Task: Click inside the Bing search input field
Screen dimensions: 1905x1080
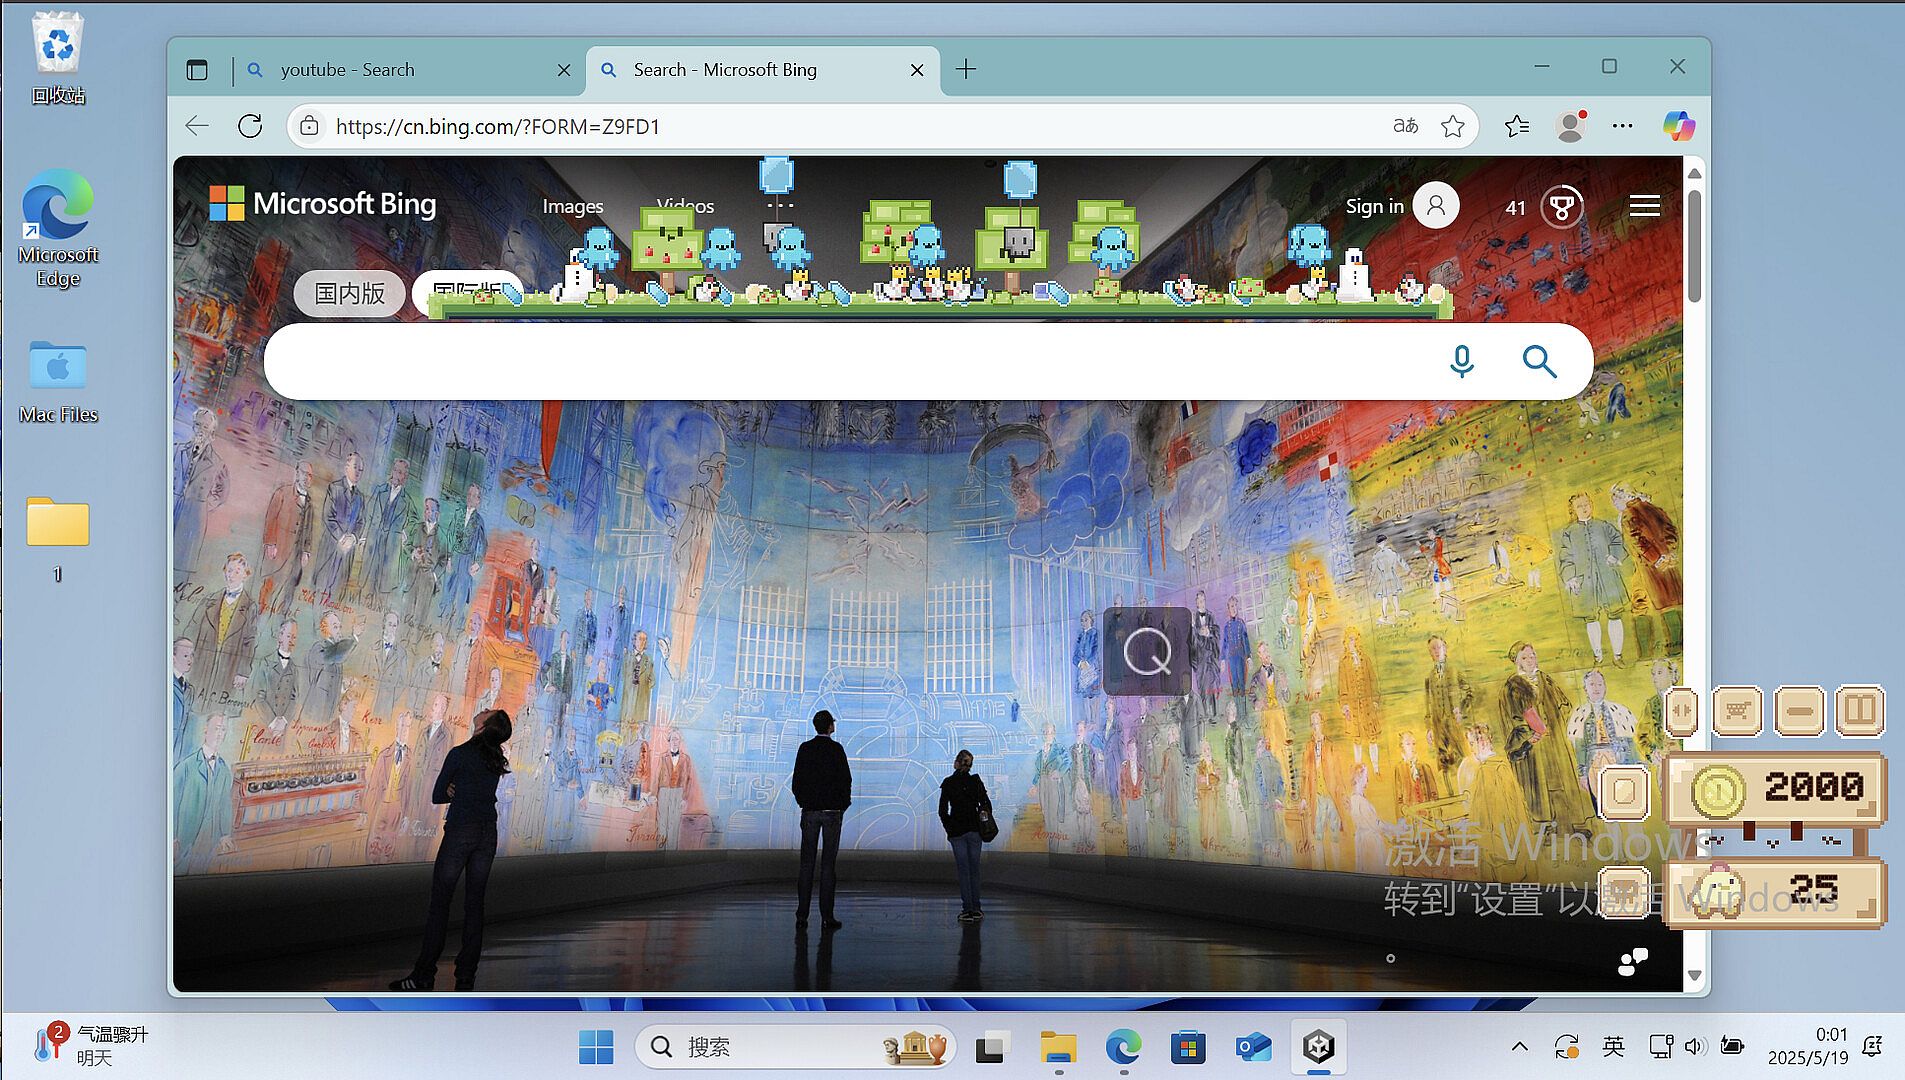Action: (x=850, y=361)
